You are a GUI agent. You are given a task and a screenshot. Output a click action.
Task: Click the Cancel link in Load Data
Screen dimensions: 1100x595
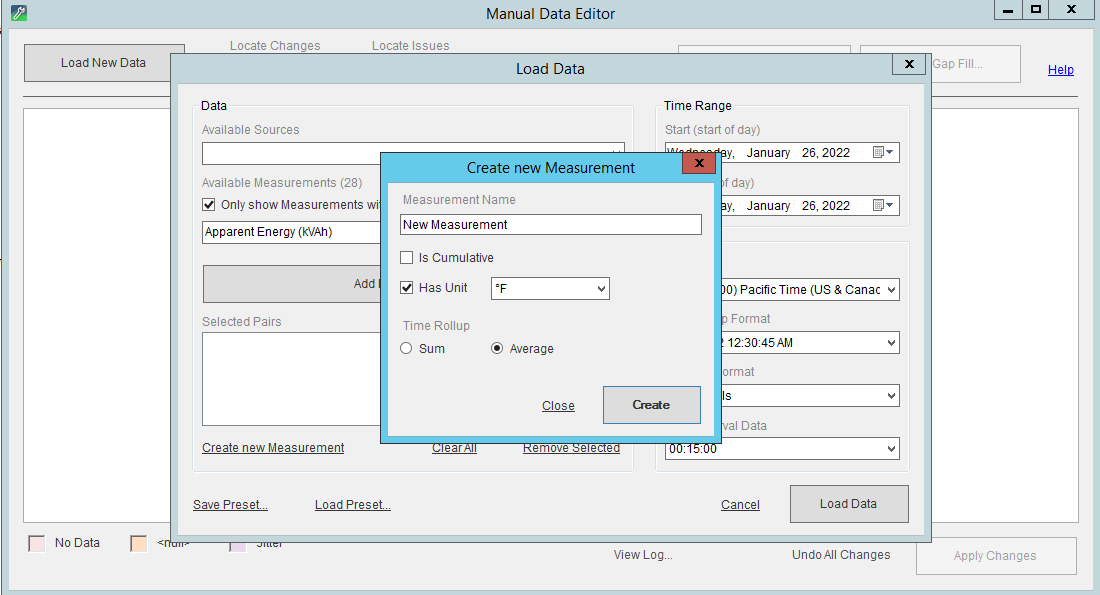coord(740,504)
